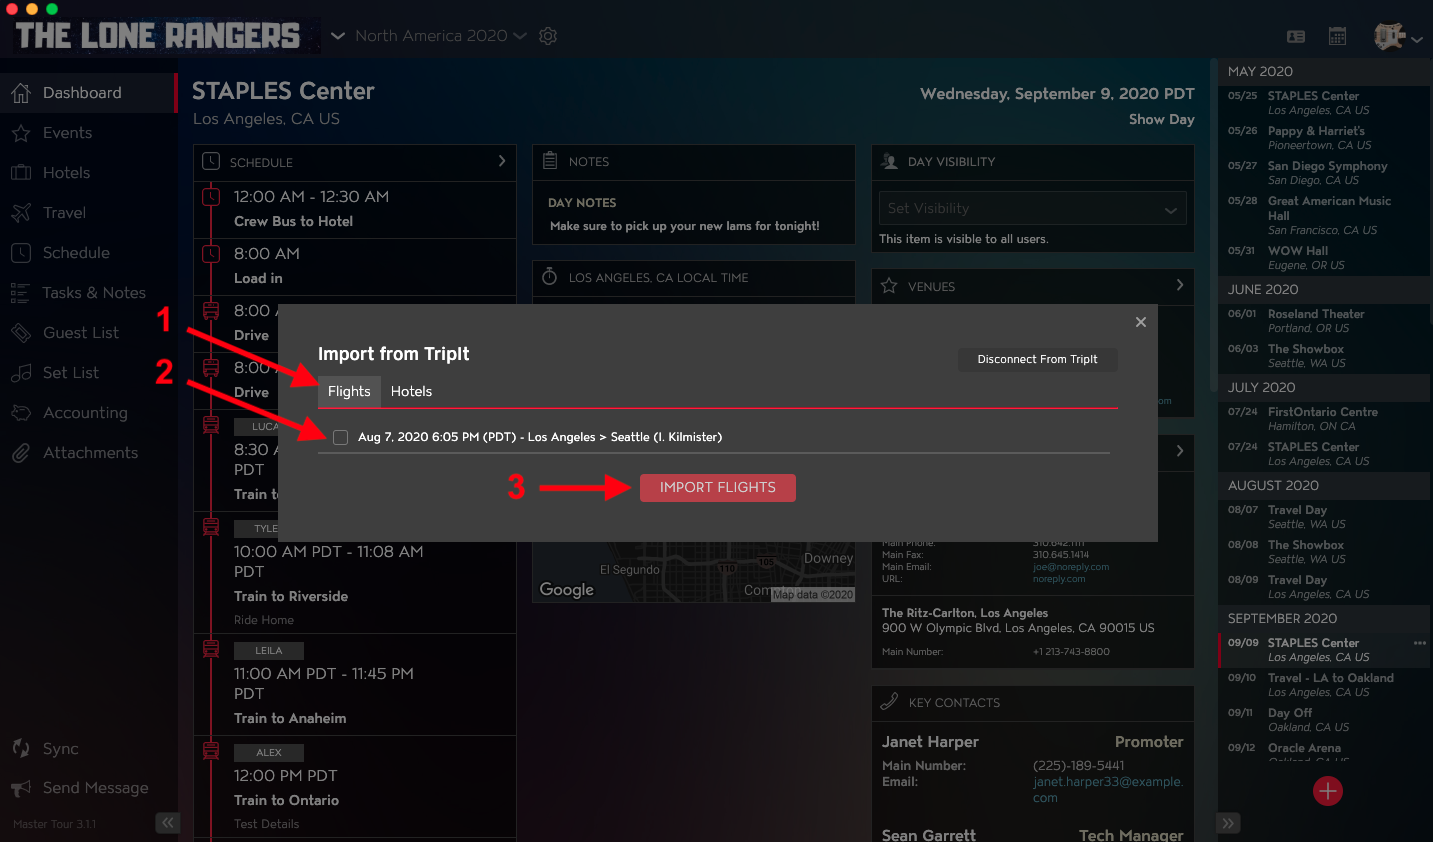
Task: Collapse the left sidebar with double chevron
Action: coord(168,823)
